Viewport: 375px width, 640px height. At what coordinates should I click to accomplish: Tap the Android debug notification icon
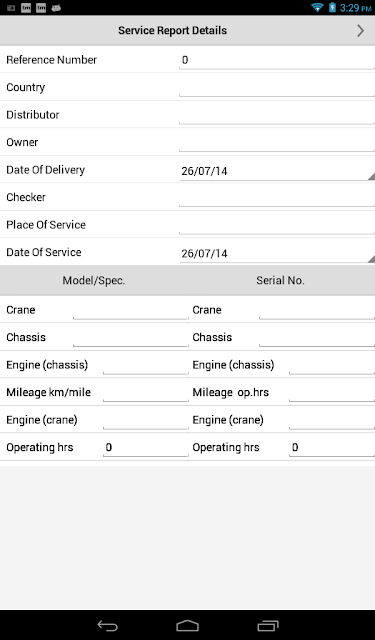click(x=56, y=8)
